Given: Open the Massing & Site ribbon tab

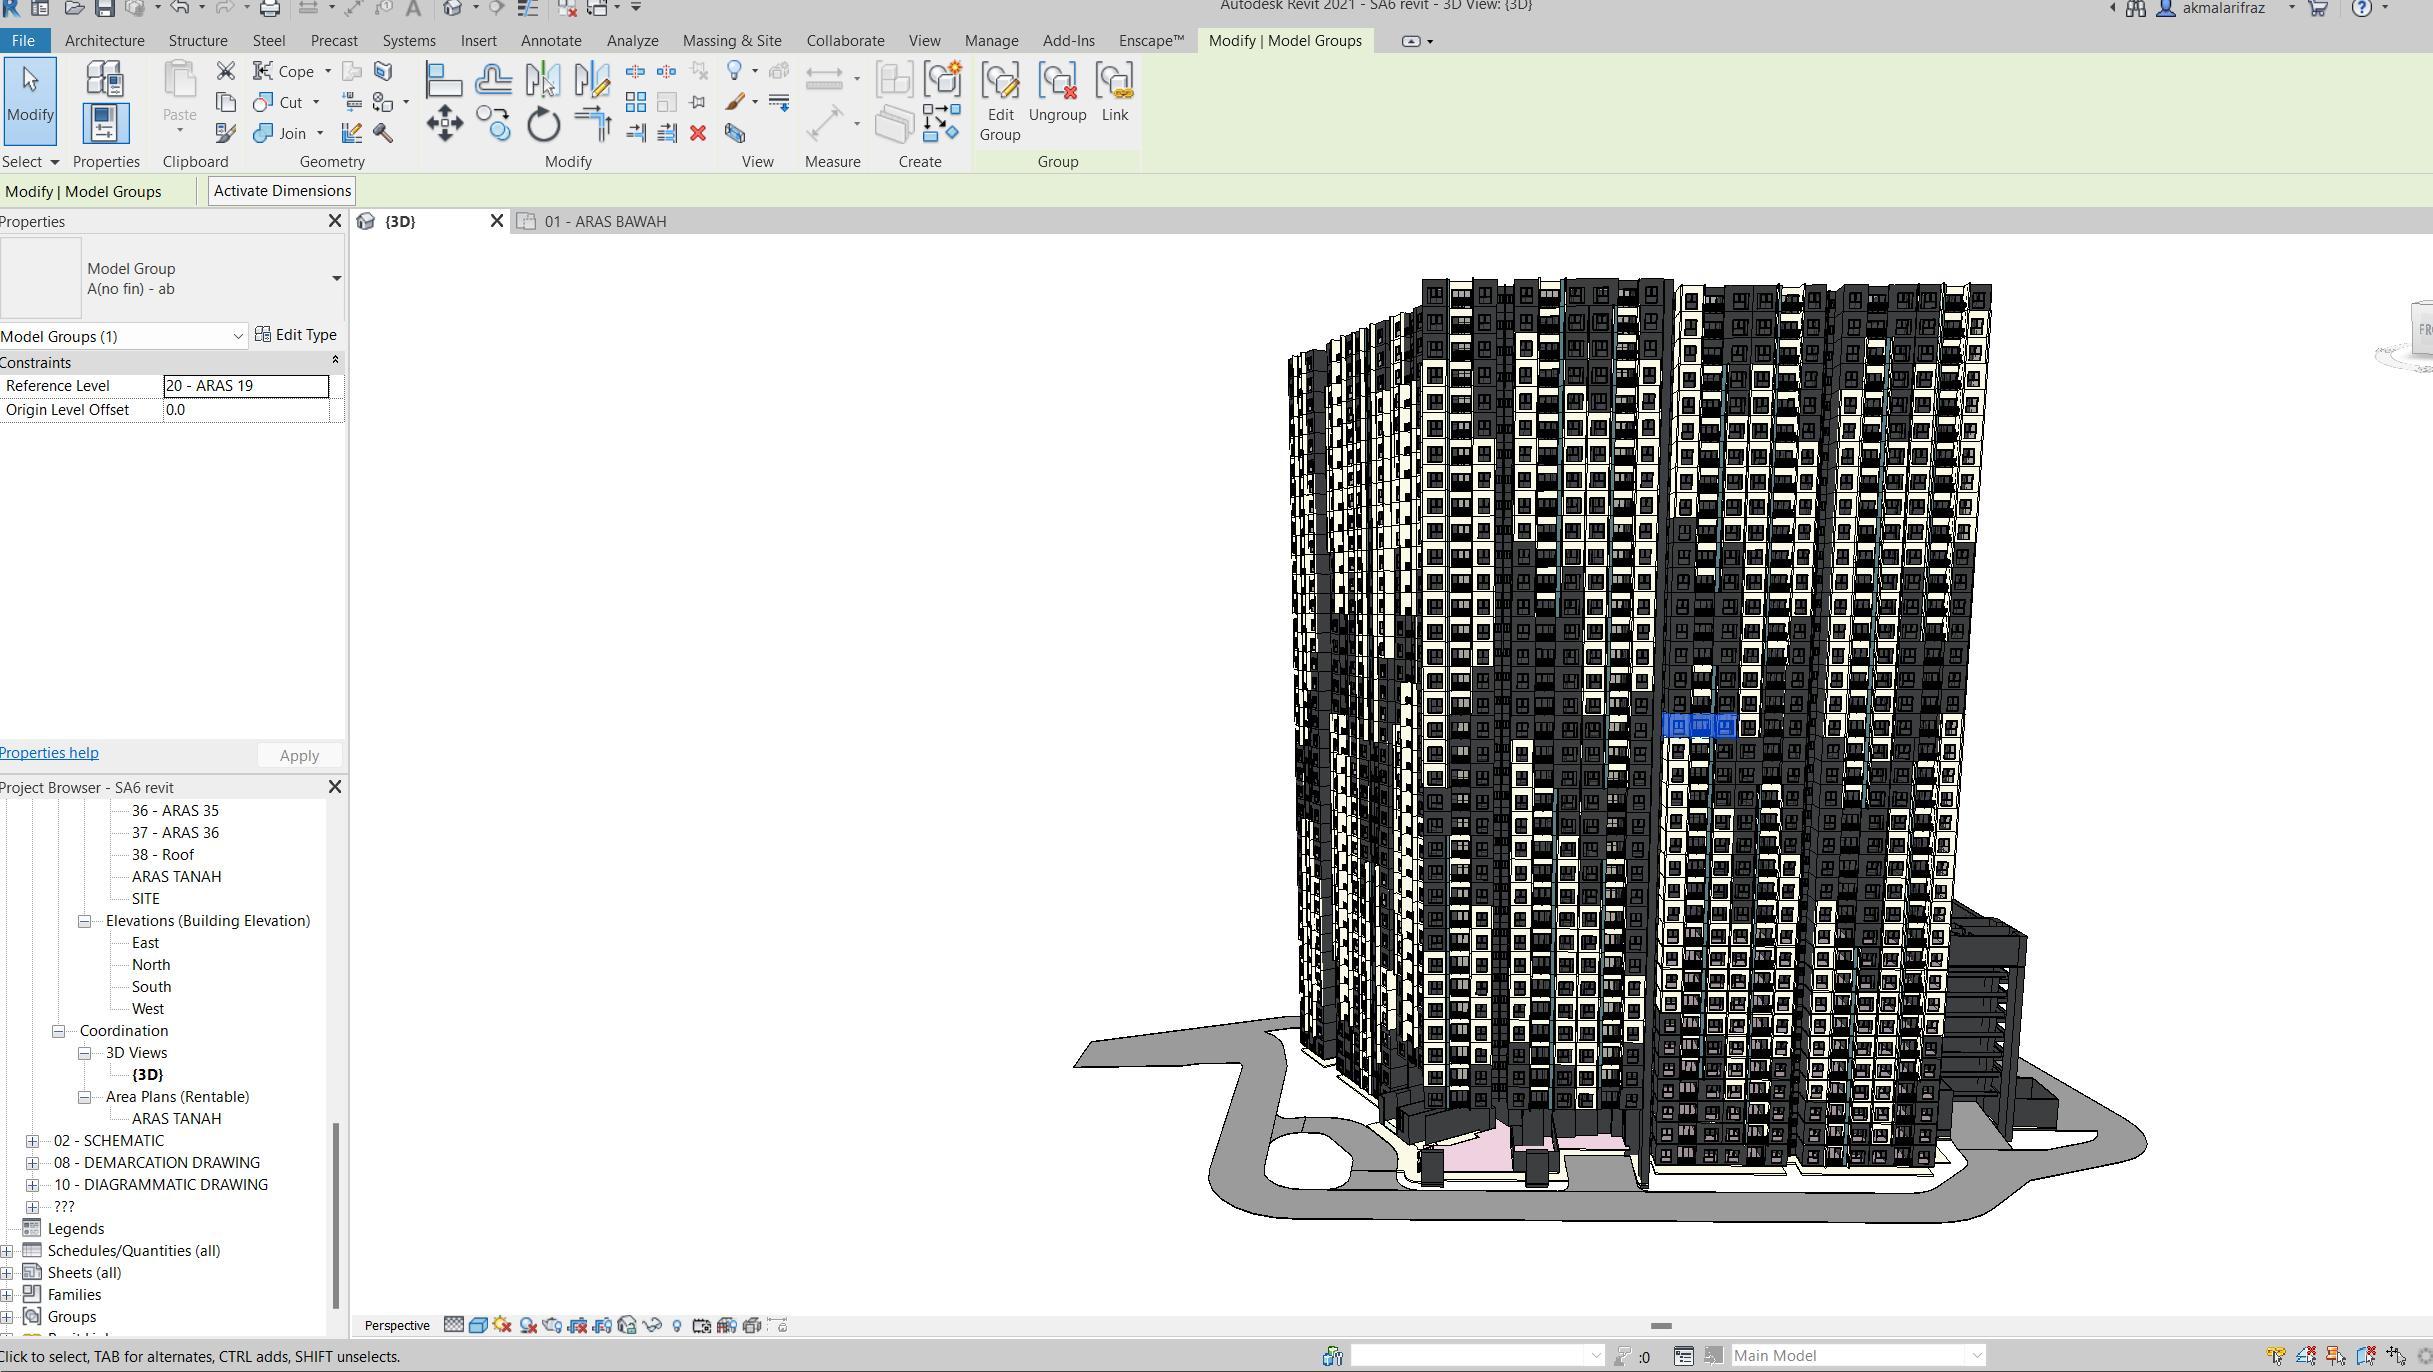Looking at the screenshot, I should click(731, 41).
